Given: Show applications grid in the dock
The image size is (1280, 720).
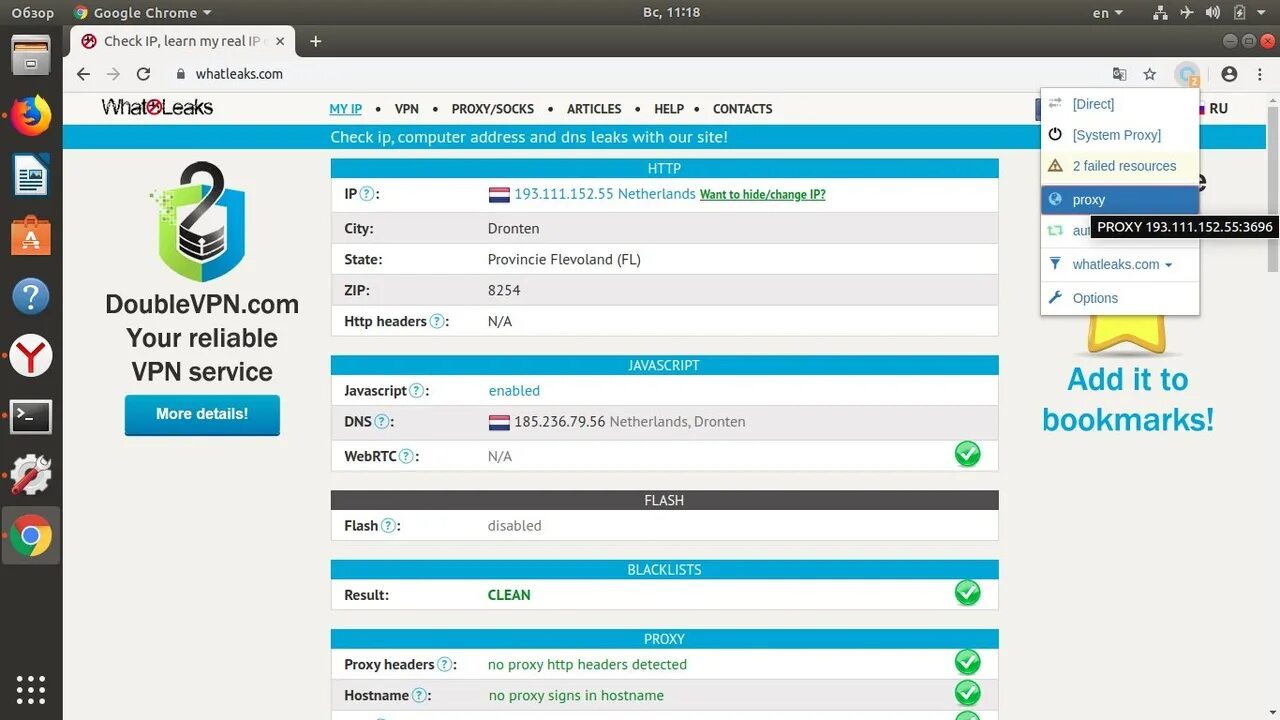Looking at the screenshot, I should (31, 690).
